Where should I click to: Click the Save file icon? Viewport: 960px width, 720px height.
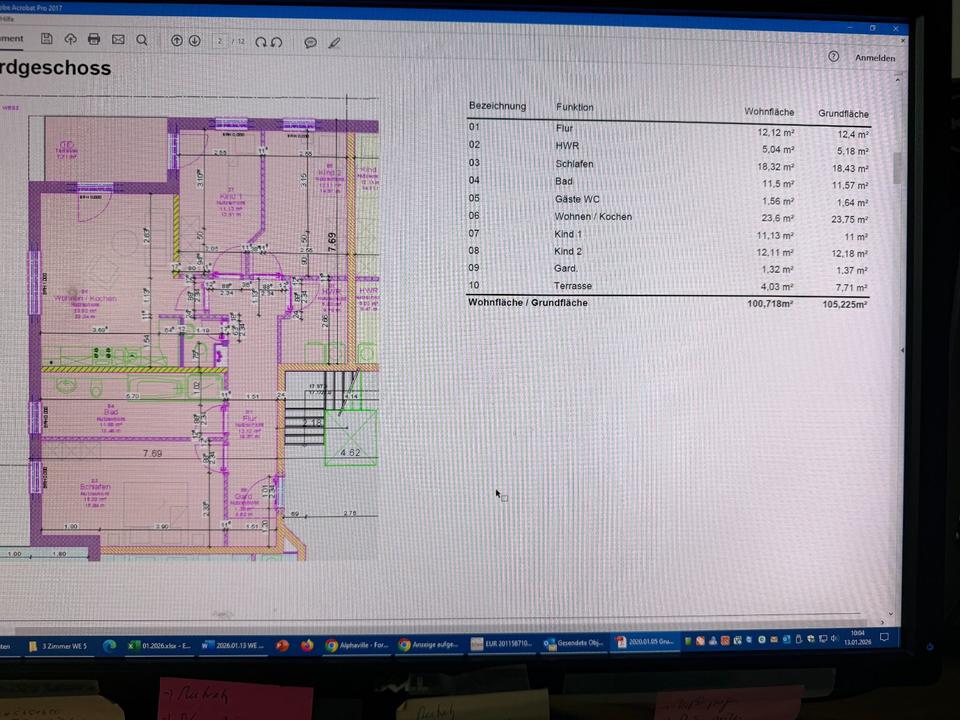coord(46,39)
